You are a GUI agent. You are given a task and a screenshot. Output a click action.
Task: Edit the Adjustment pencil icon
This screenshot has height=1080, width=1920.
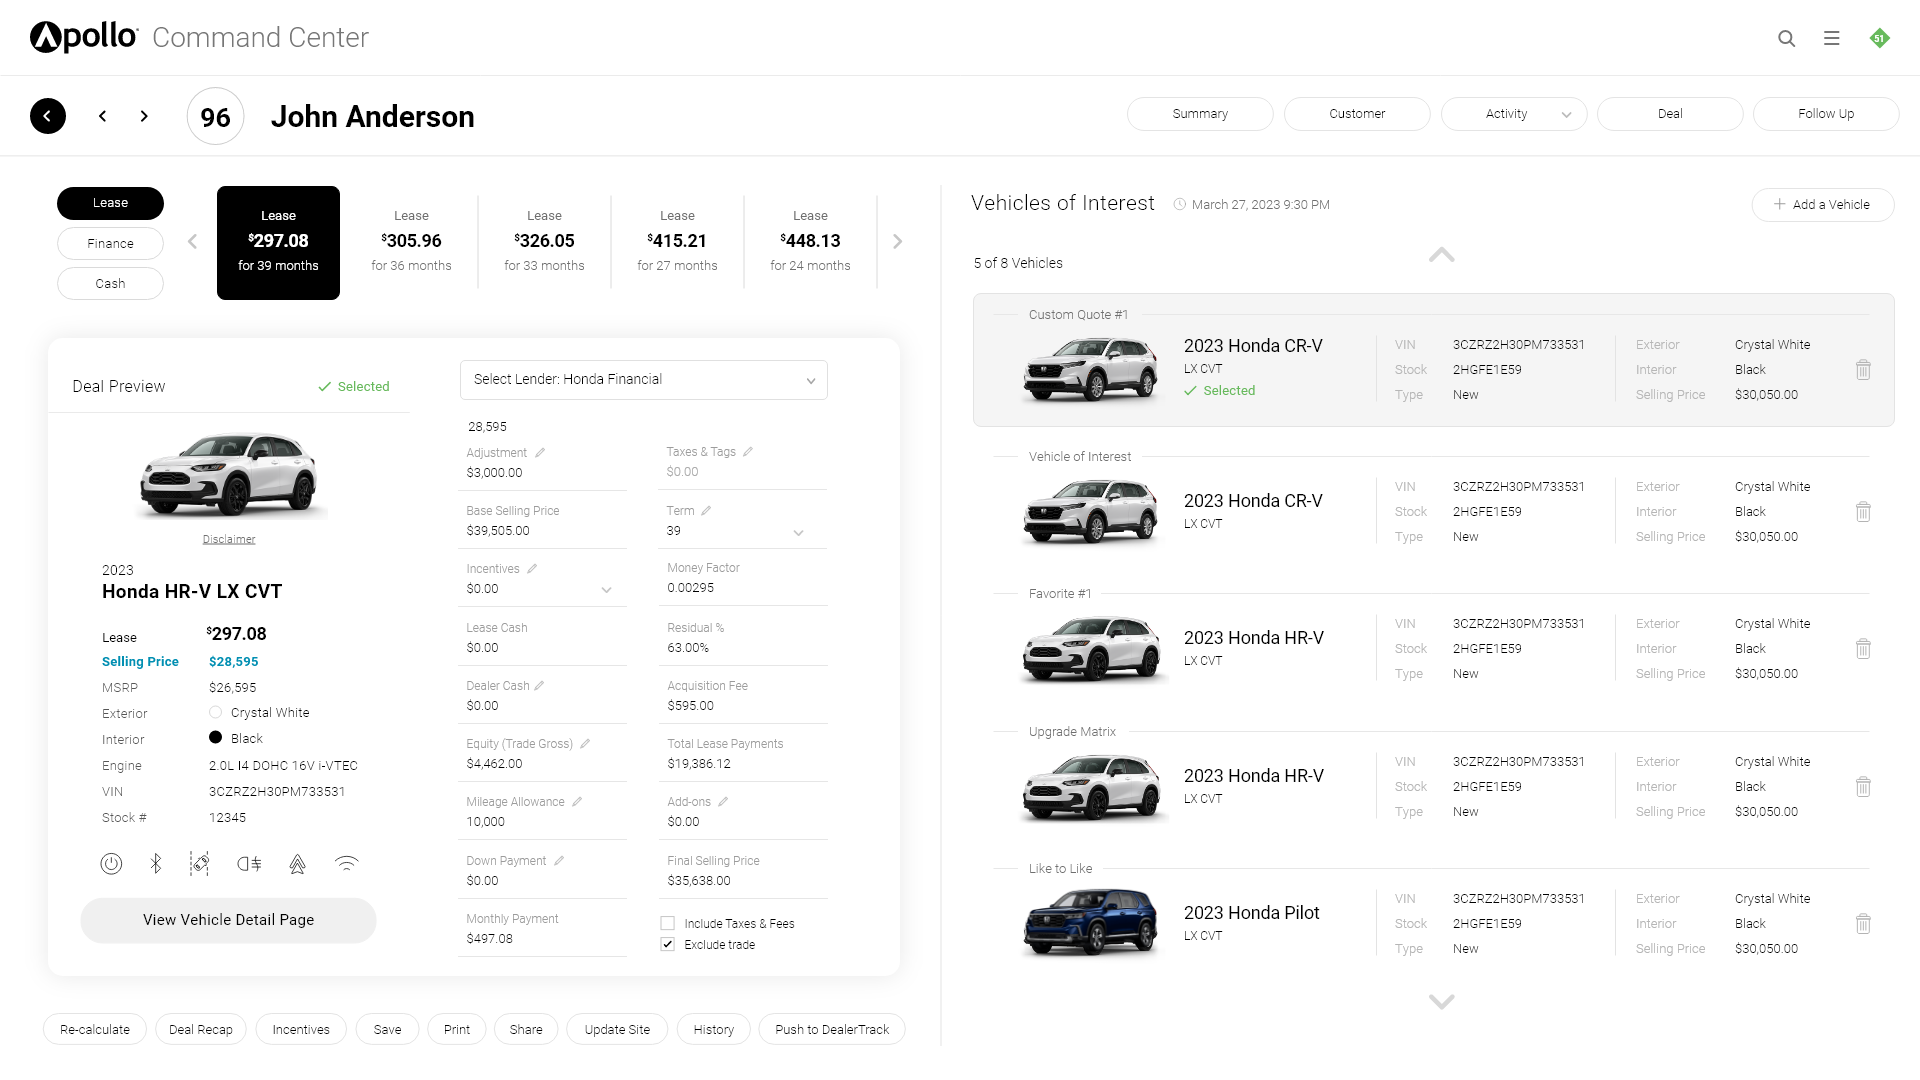tap(540, 452)
